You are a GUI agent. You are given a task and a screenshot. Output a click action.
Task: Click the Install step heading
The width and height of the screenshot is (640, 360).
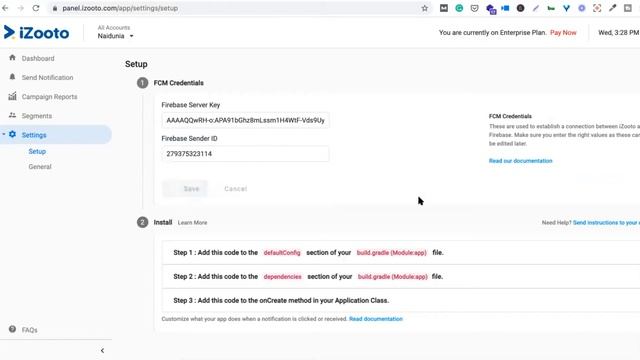pyautogui.click(x=162, y=222)
